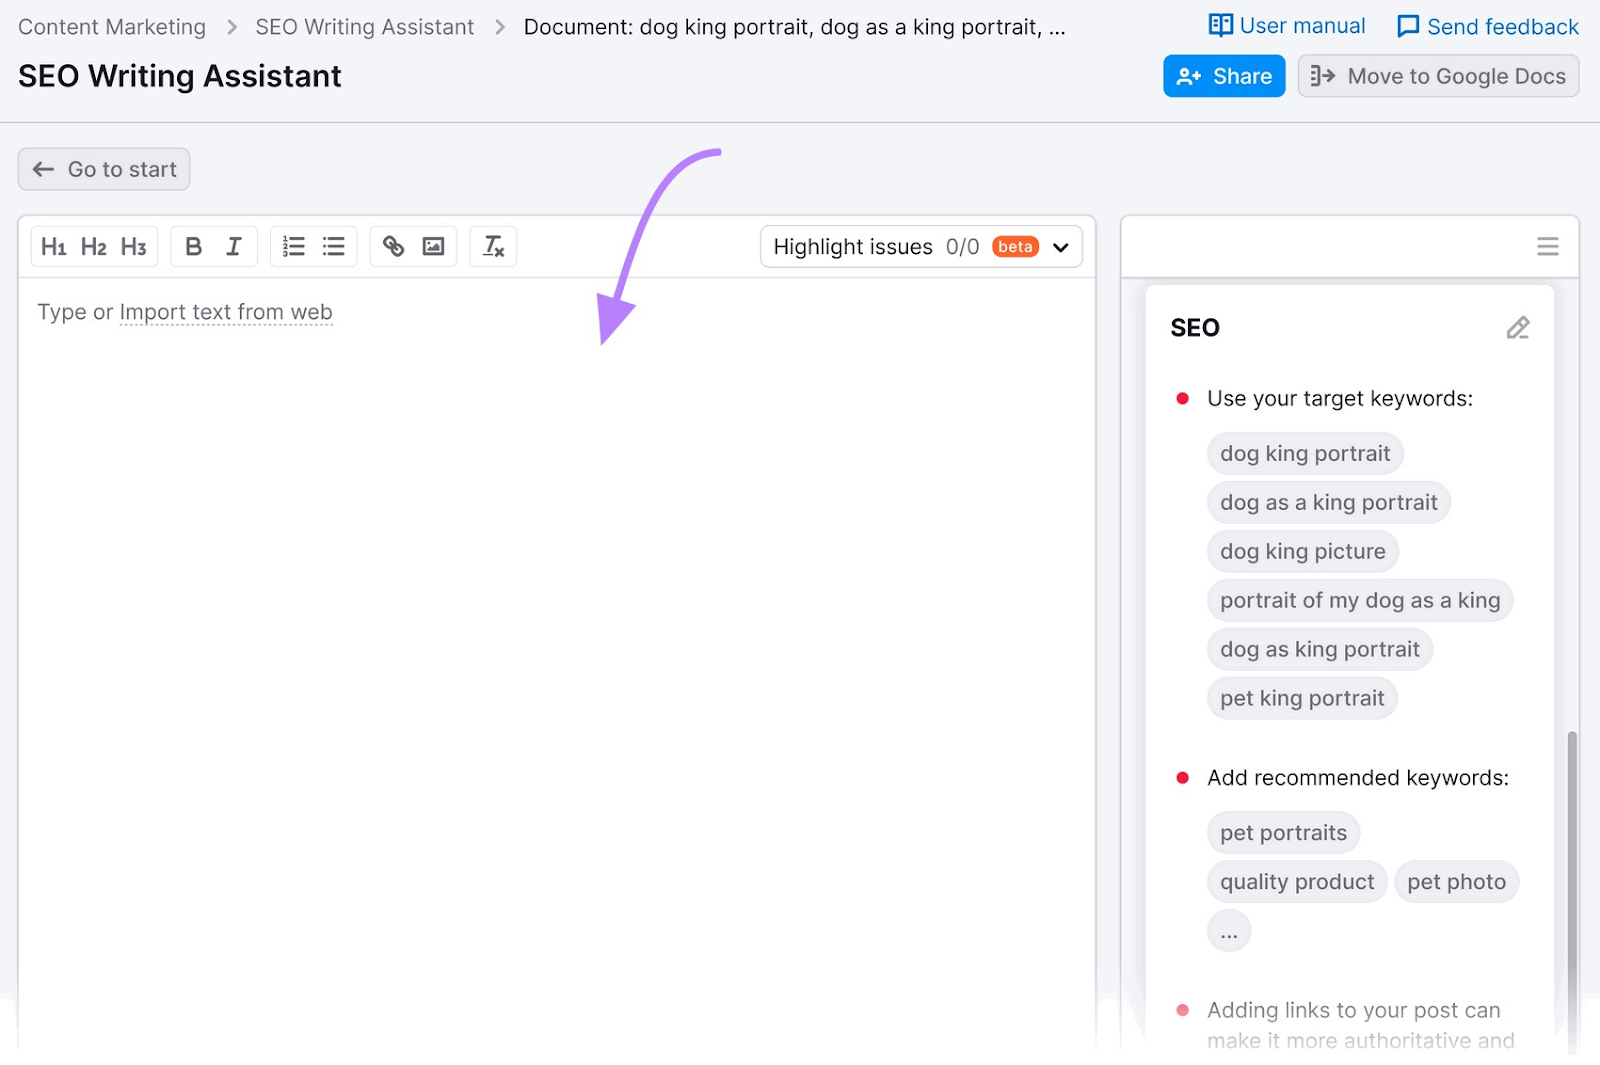The width and height of the screenshot is (1600, 1065).
Task: Apply Heading 2 formatting
Action: pos(94,246)
